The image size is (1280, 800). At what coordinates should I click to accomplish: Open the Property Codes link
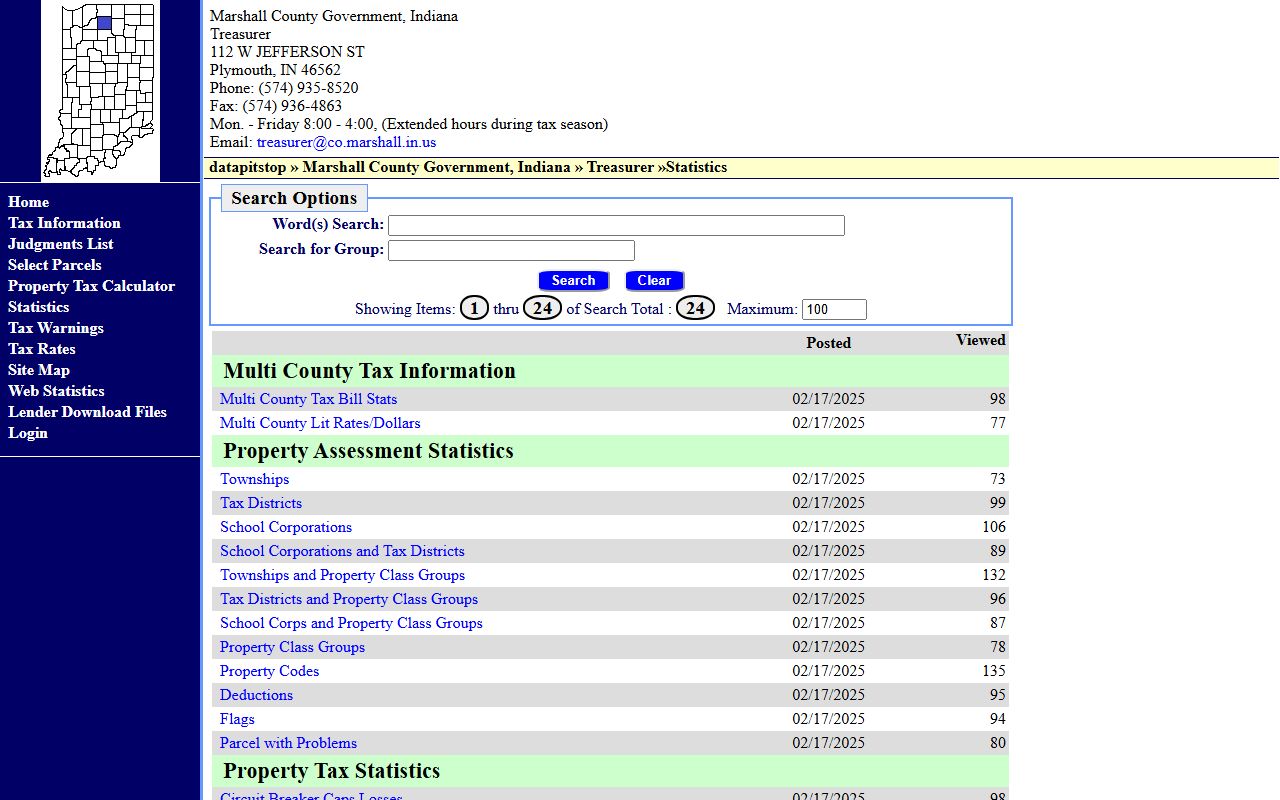coord(269,671)
